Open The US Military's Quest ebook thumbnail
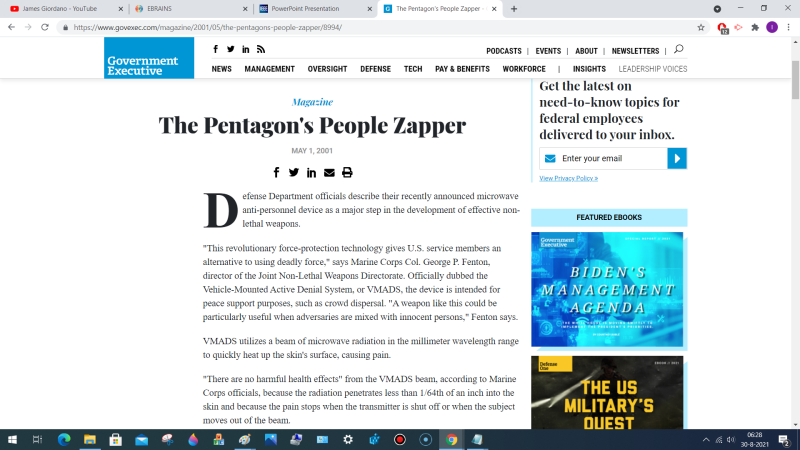 (x=607, y=392)
